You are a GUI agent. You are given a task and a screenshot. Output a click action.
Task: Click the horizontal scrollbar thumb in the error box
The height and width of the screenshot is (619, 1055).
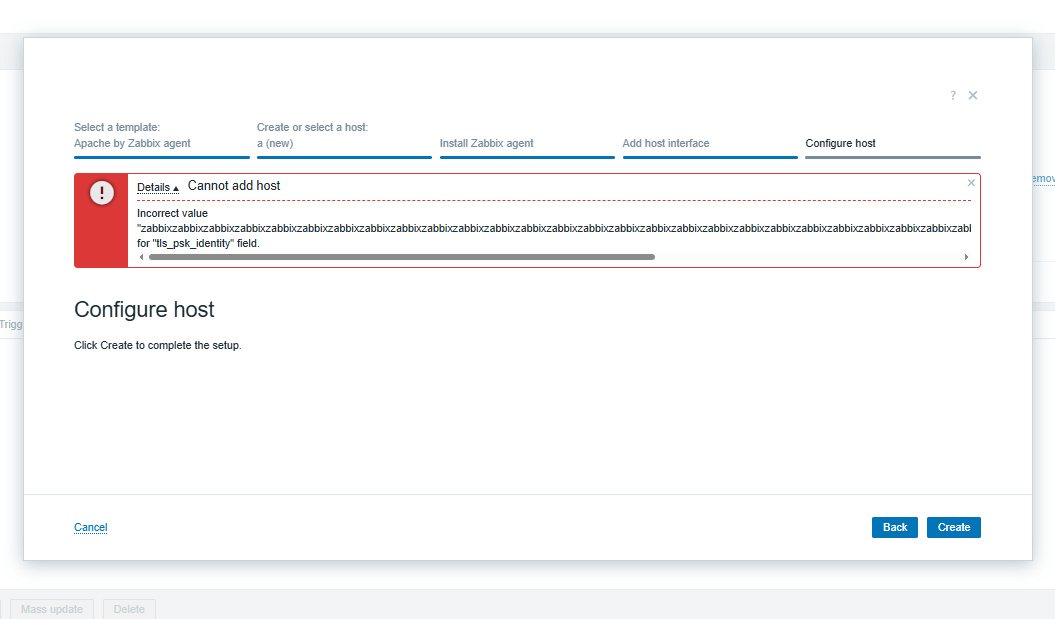[x=402, y=257]
